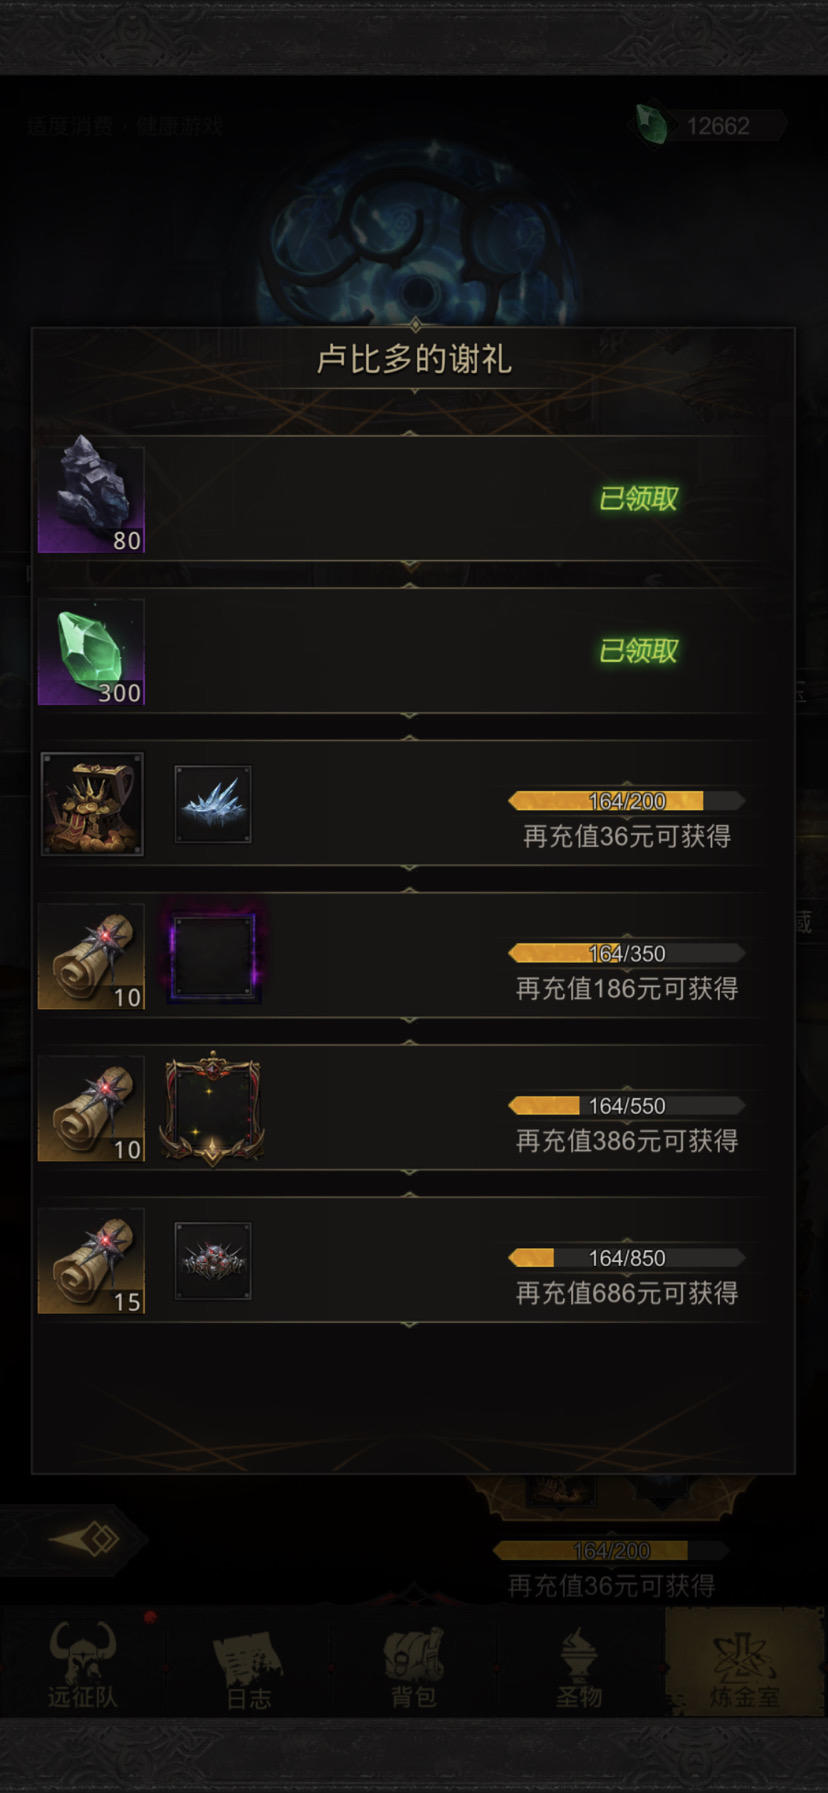Select the spiked crown item icon
This screenshot has height=1793, width=828.
click(213, 1261)
